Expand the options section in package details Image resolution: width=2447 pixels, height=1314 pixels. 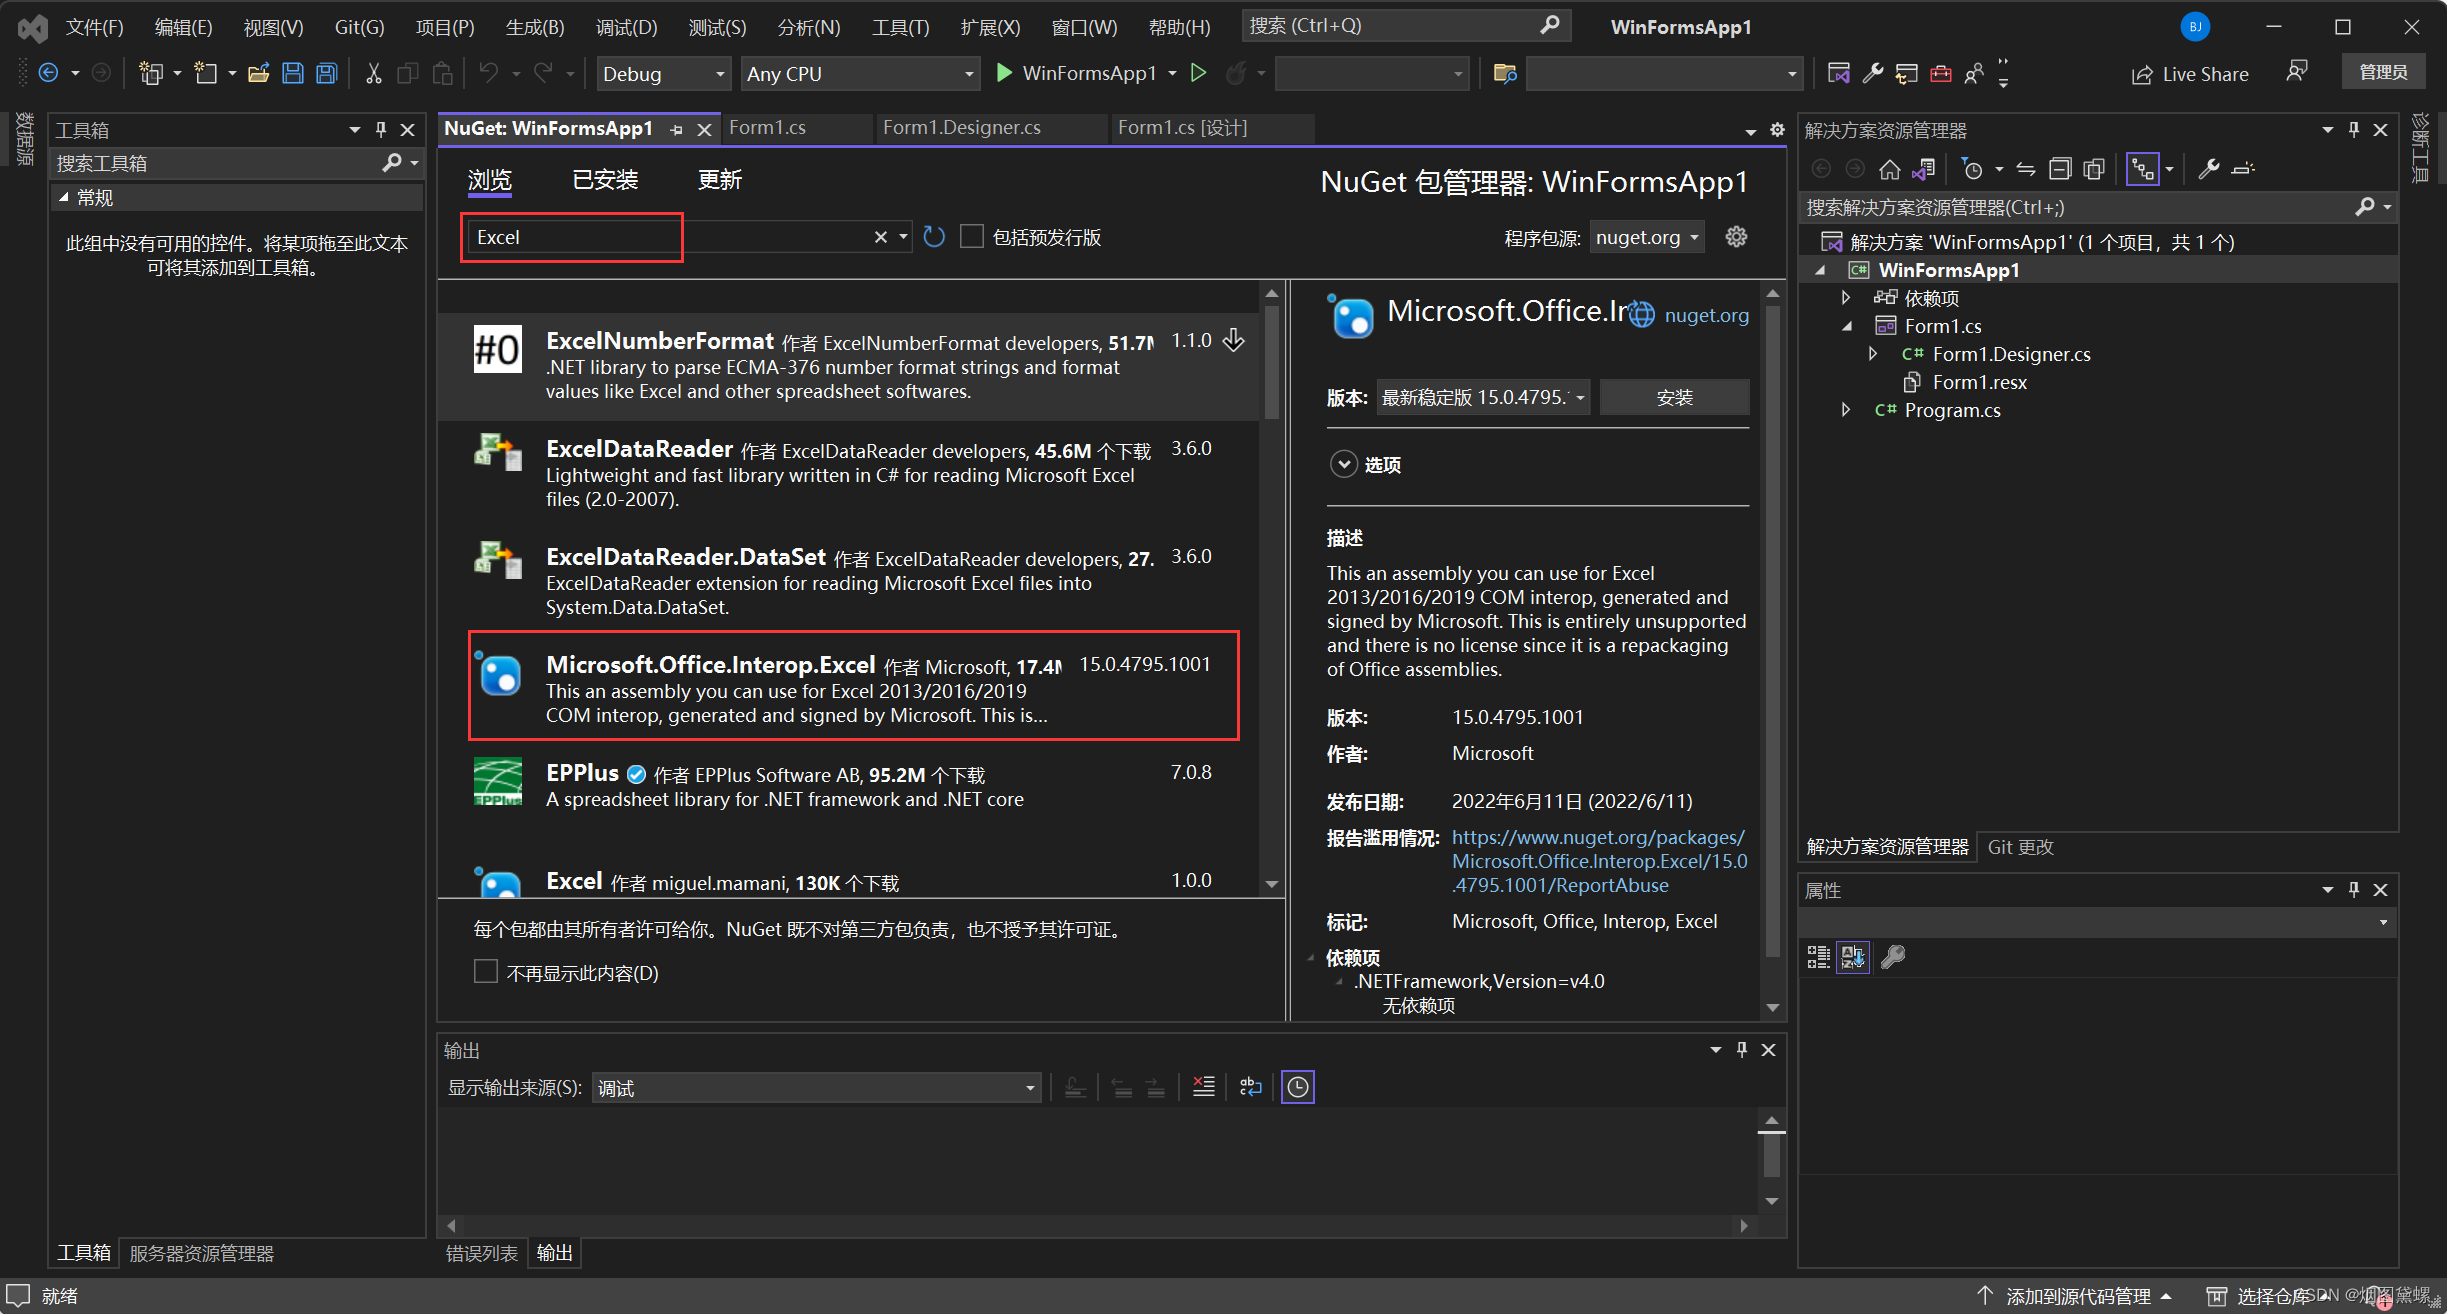(x=1343, y=464)
